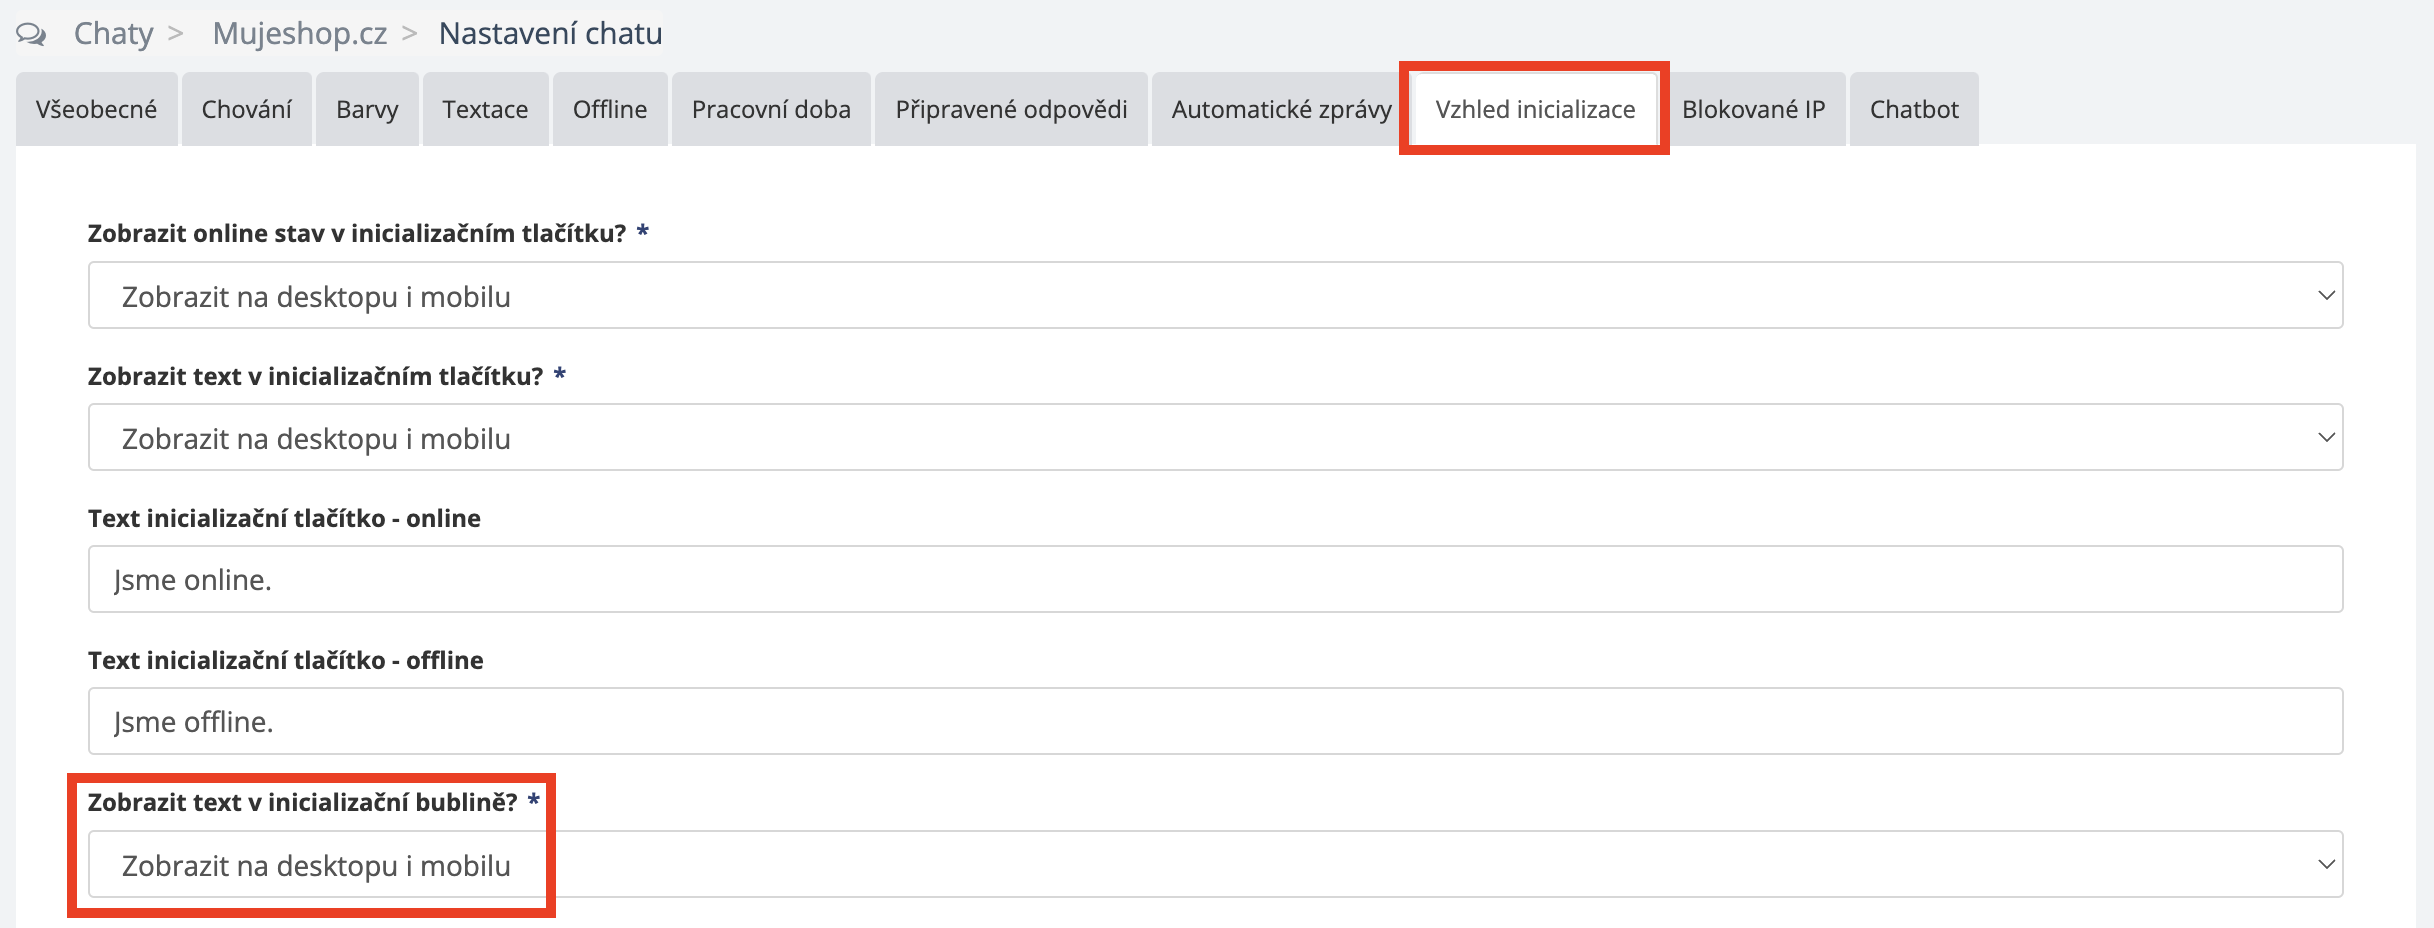Viewport: 2434px width, 928px height.
Task: Click the 'Jsme online.' text field
Action: coord(1215,580)
